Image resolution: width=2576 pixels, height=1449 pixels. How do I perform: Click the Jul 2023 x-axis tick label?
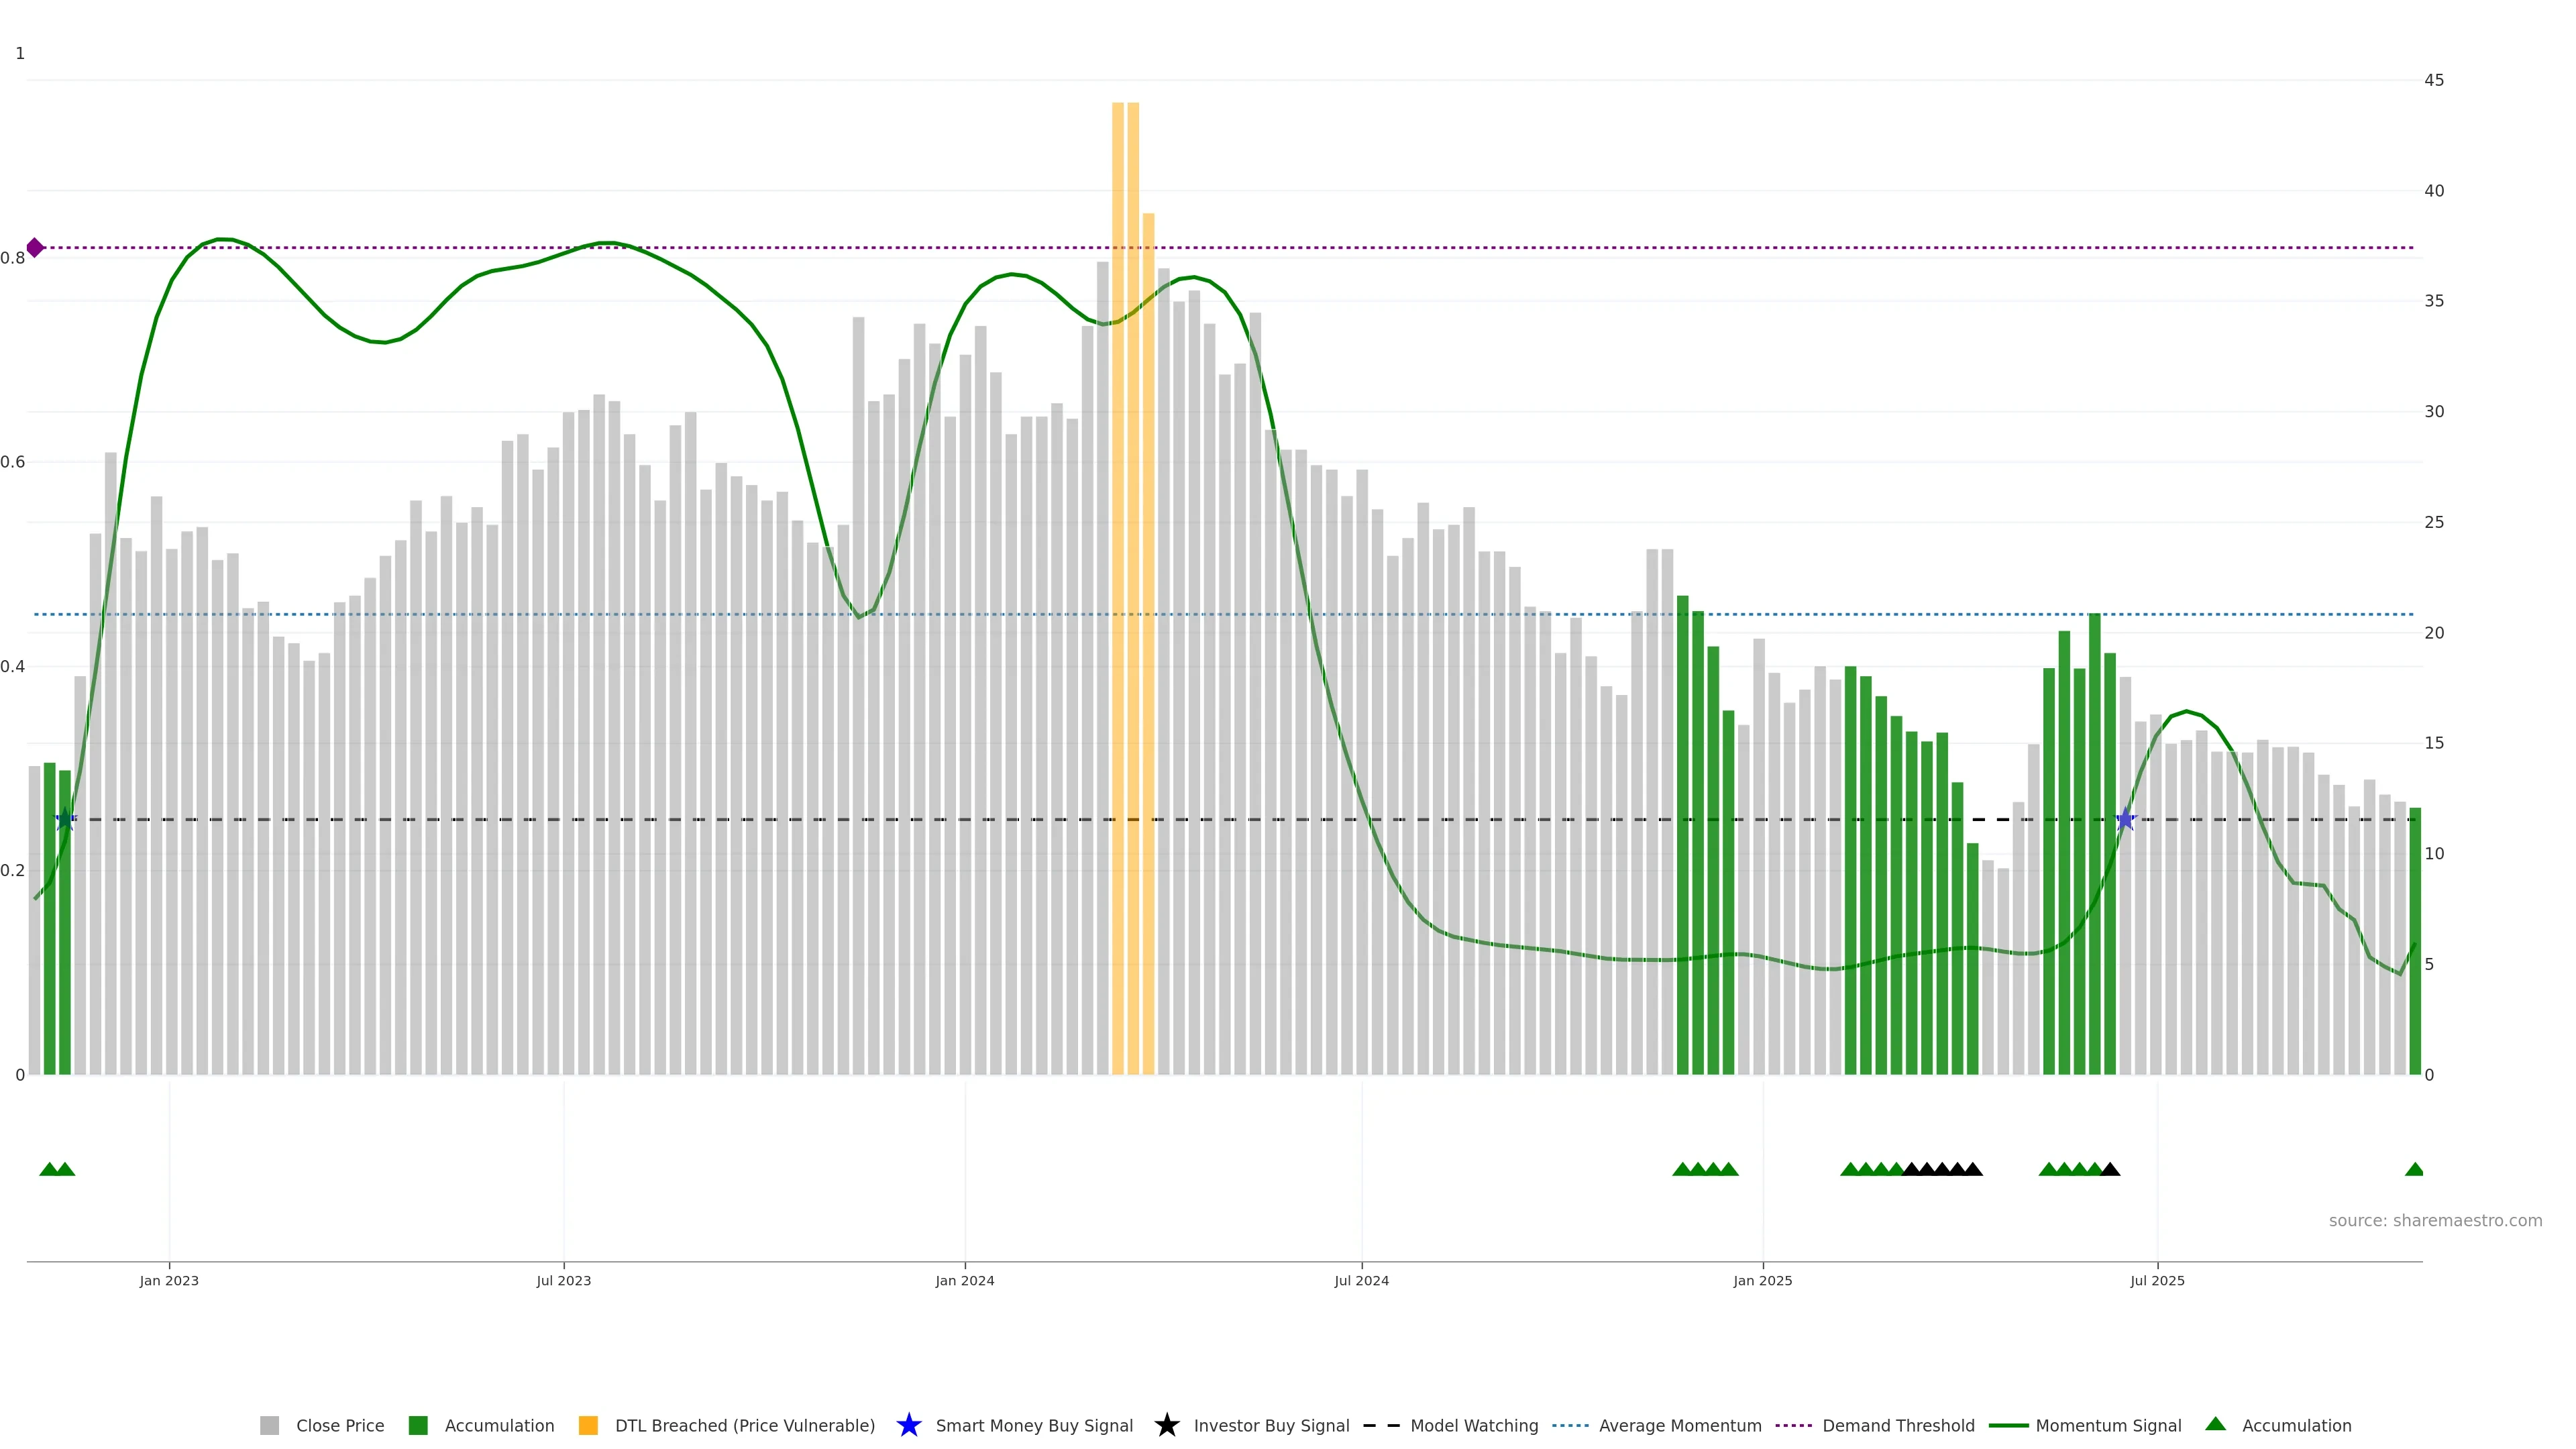tap(563, 1280)
